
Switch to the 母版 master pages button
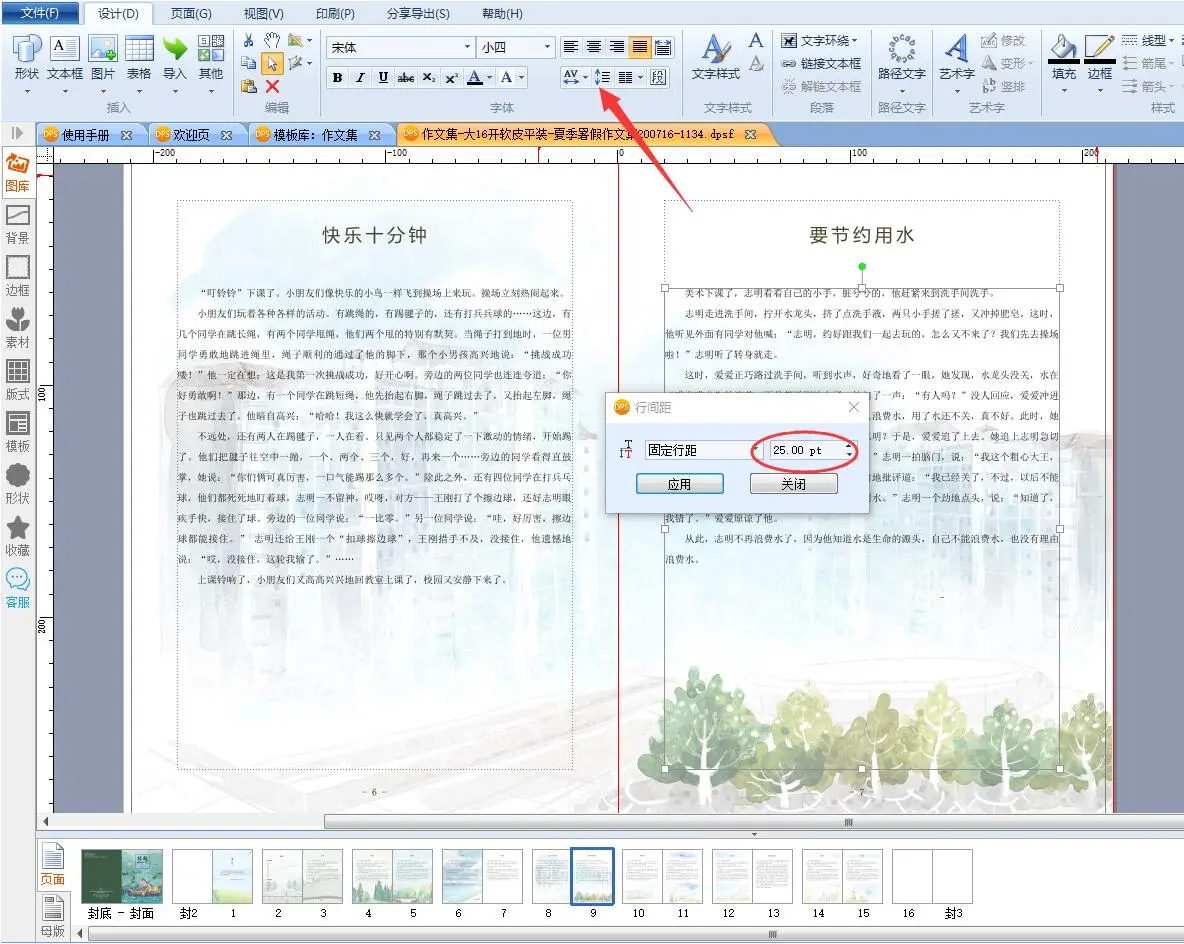click(53, 916)
